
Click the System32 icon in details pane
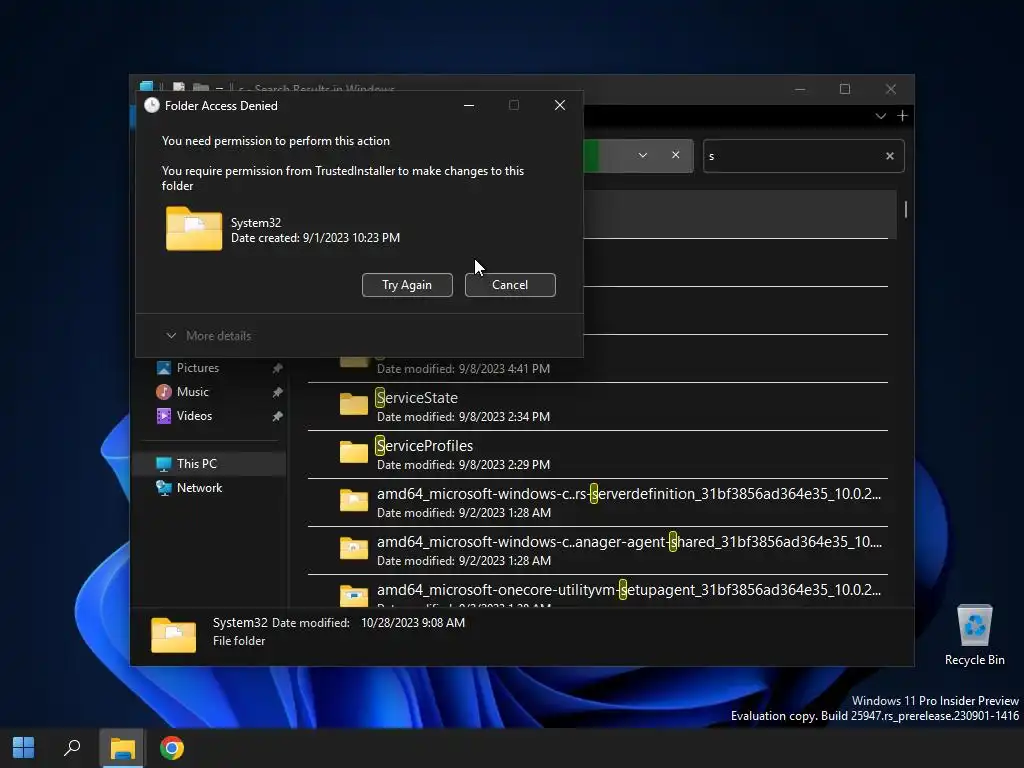pos(174,635)
